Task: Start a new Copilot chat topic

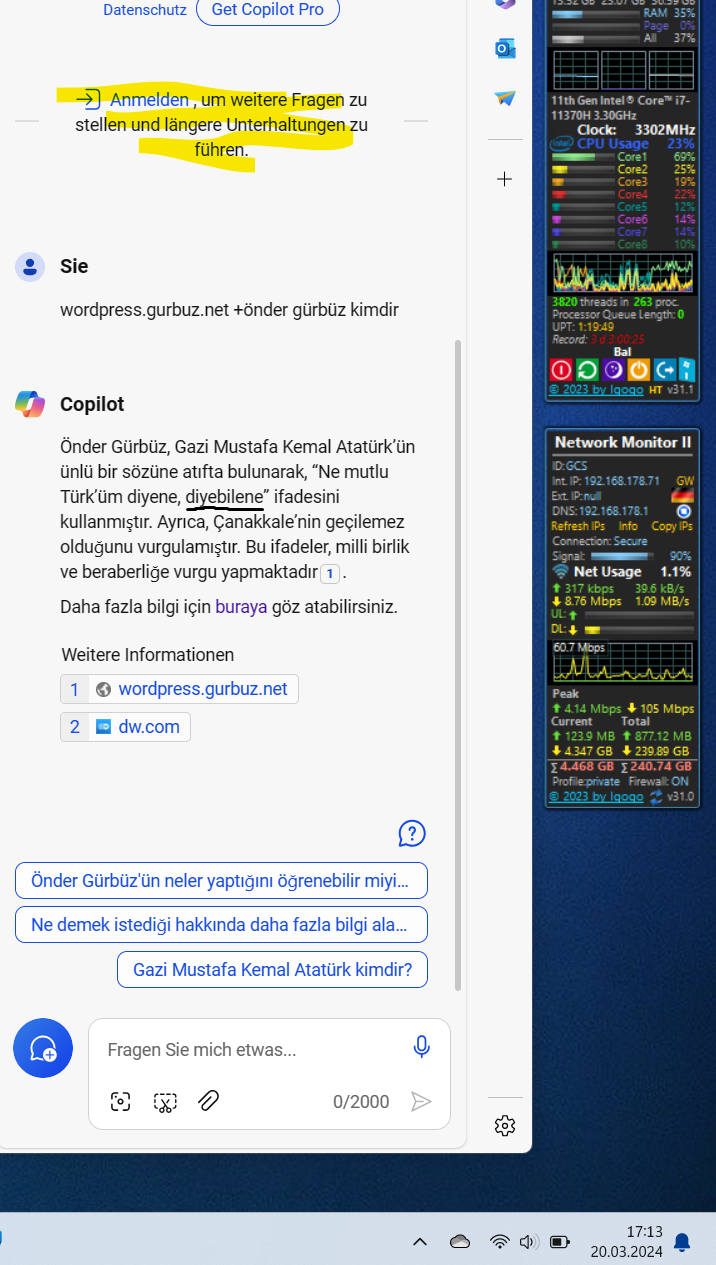Action: pyautogui.click(x=43, y=1048)
